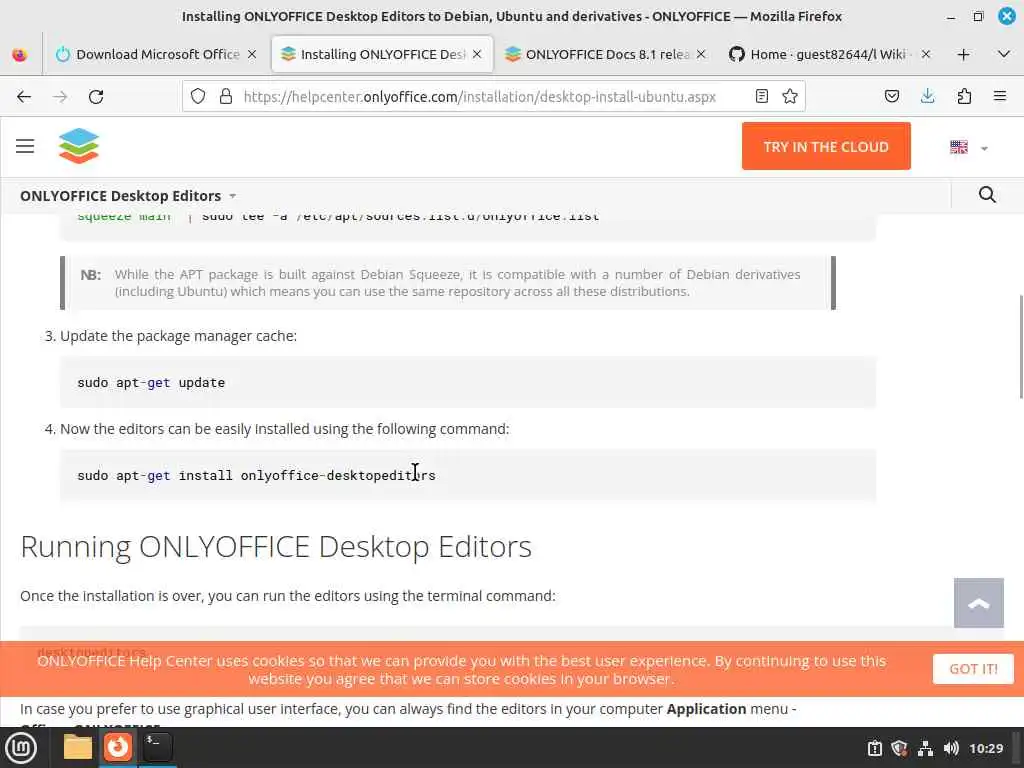Viewport: 1024px width, 768px height.
Task: Open Firefox downloads panel
Action: (927, 97)
